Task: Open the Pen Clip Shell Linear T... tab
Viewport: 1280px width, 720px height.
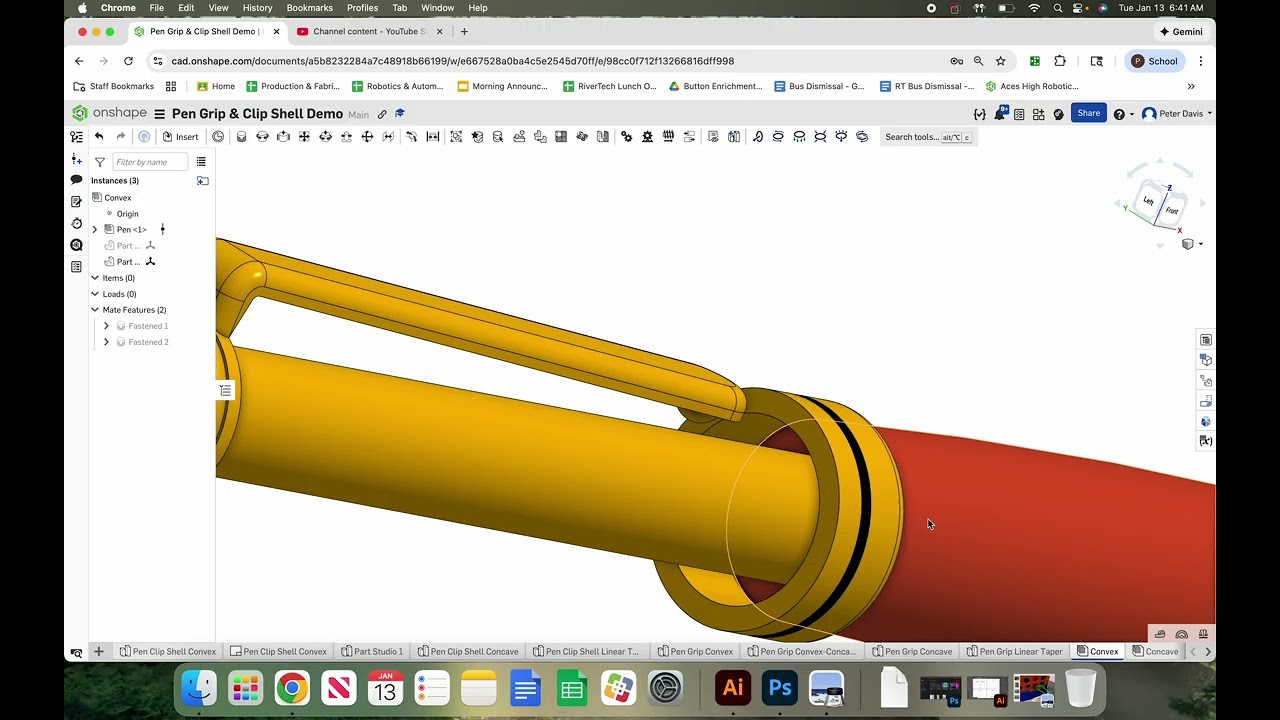Action: pyautogui.click(x=585, y=651)
